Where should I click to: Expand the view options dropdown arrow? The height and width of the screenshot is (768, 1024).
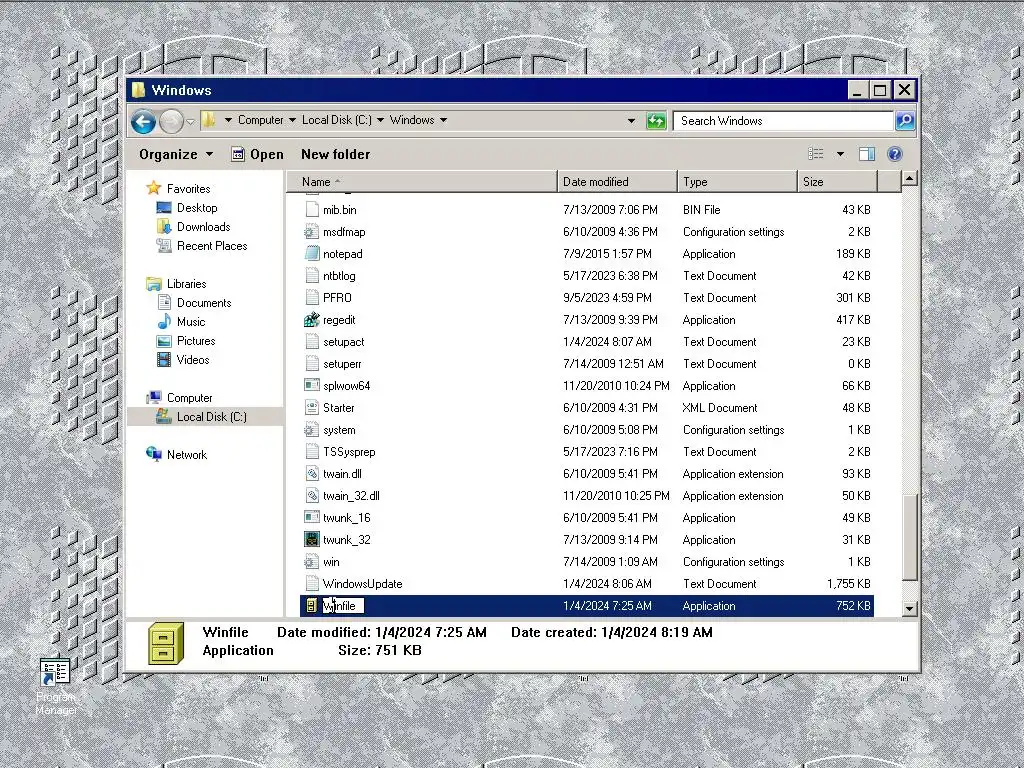(x=840, y=154)
